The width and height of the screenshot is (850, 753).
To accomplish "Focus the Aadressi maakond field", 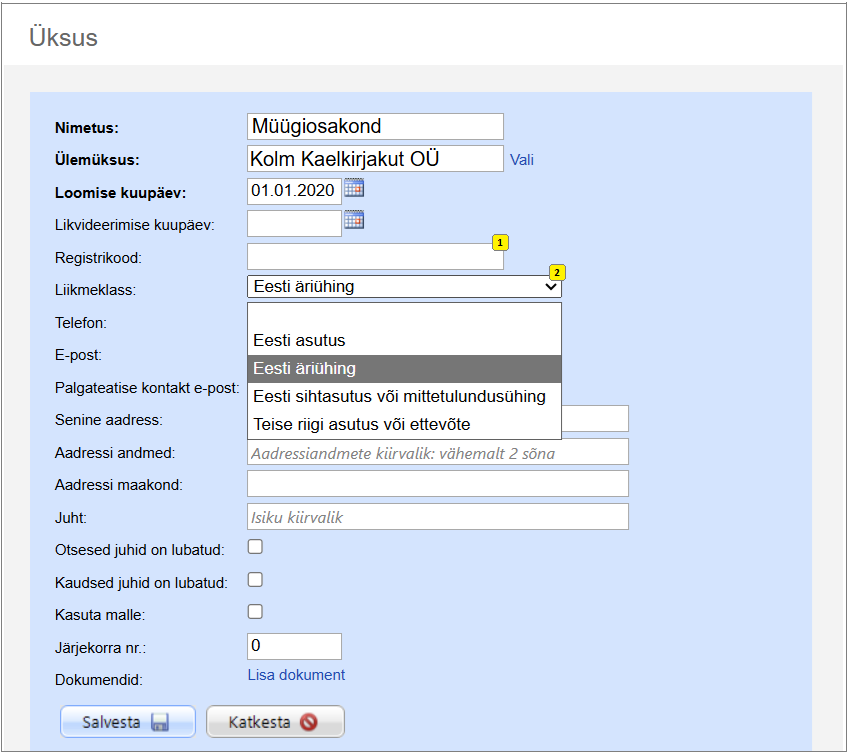I will pyautogui.click(x=438, y=484).
